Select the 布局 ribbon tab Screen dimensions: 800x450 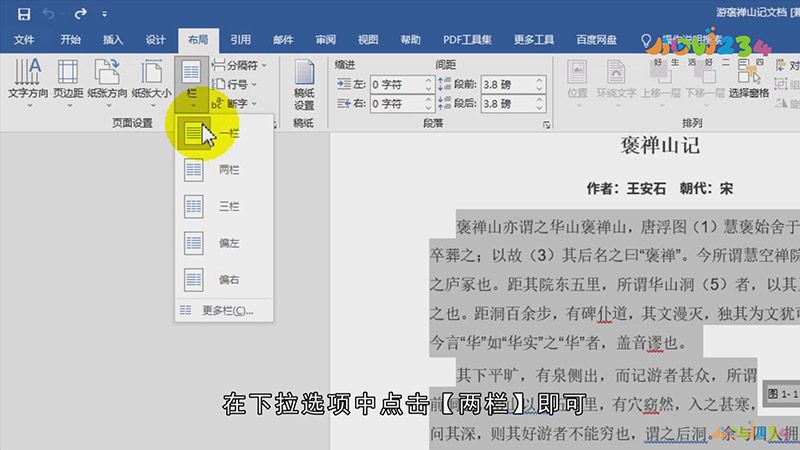[x=198, y=40]
